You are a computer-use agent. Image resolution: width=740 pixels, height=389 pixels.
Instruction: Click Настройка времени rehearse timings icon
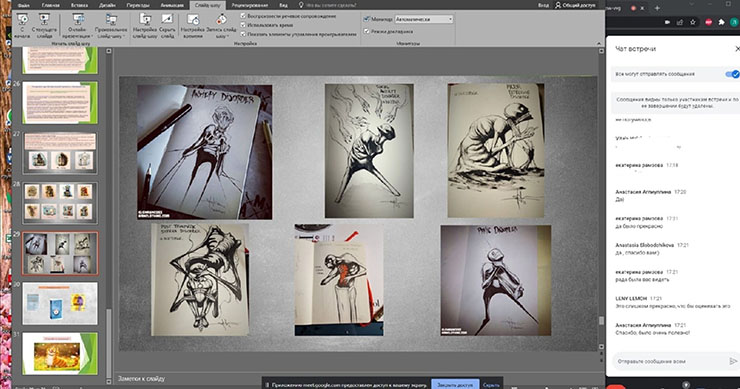pyautogui.click(x=193, y=19)
